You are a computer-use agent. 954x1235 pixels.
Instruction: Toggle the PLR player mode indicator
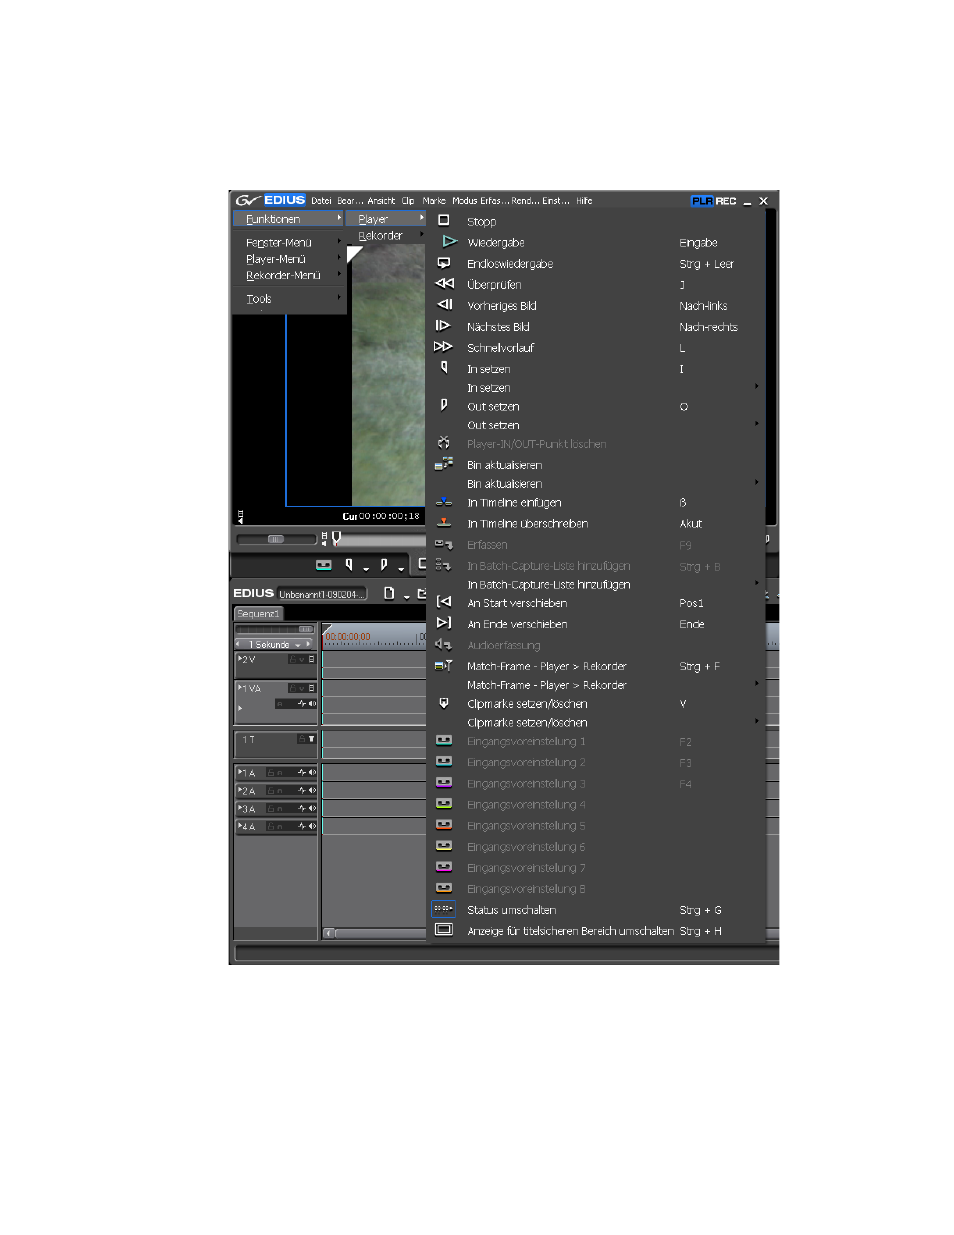pyautogui.click(x=702, y=201)
